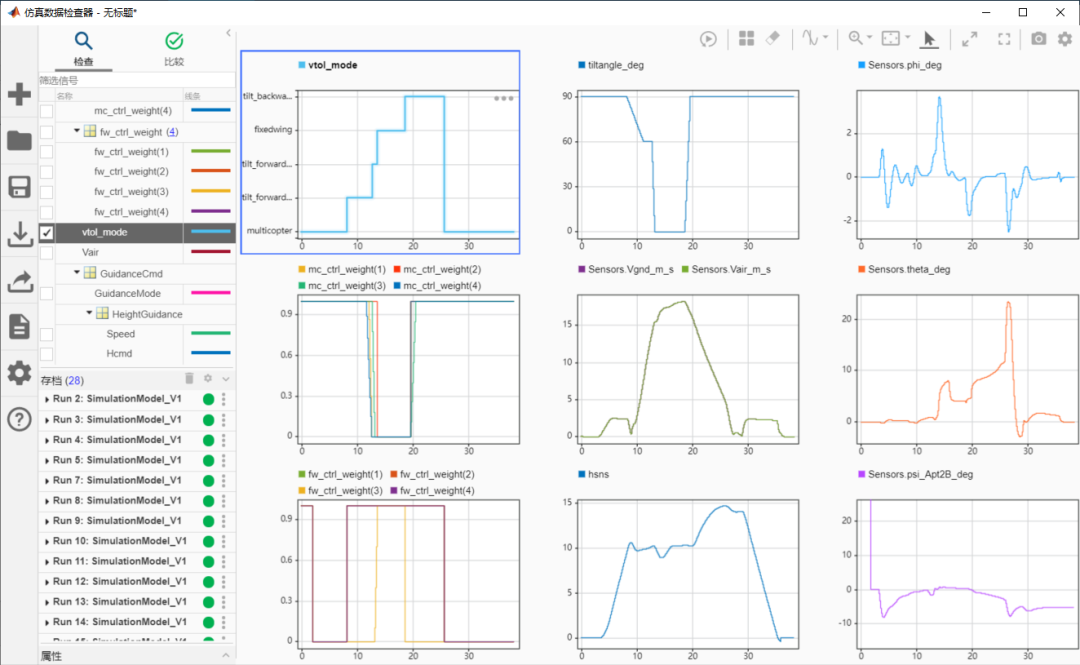Open the three-dot menu for Run 3
The width and height of the screenshot is (1080, 665).
pos(223,420)
